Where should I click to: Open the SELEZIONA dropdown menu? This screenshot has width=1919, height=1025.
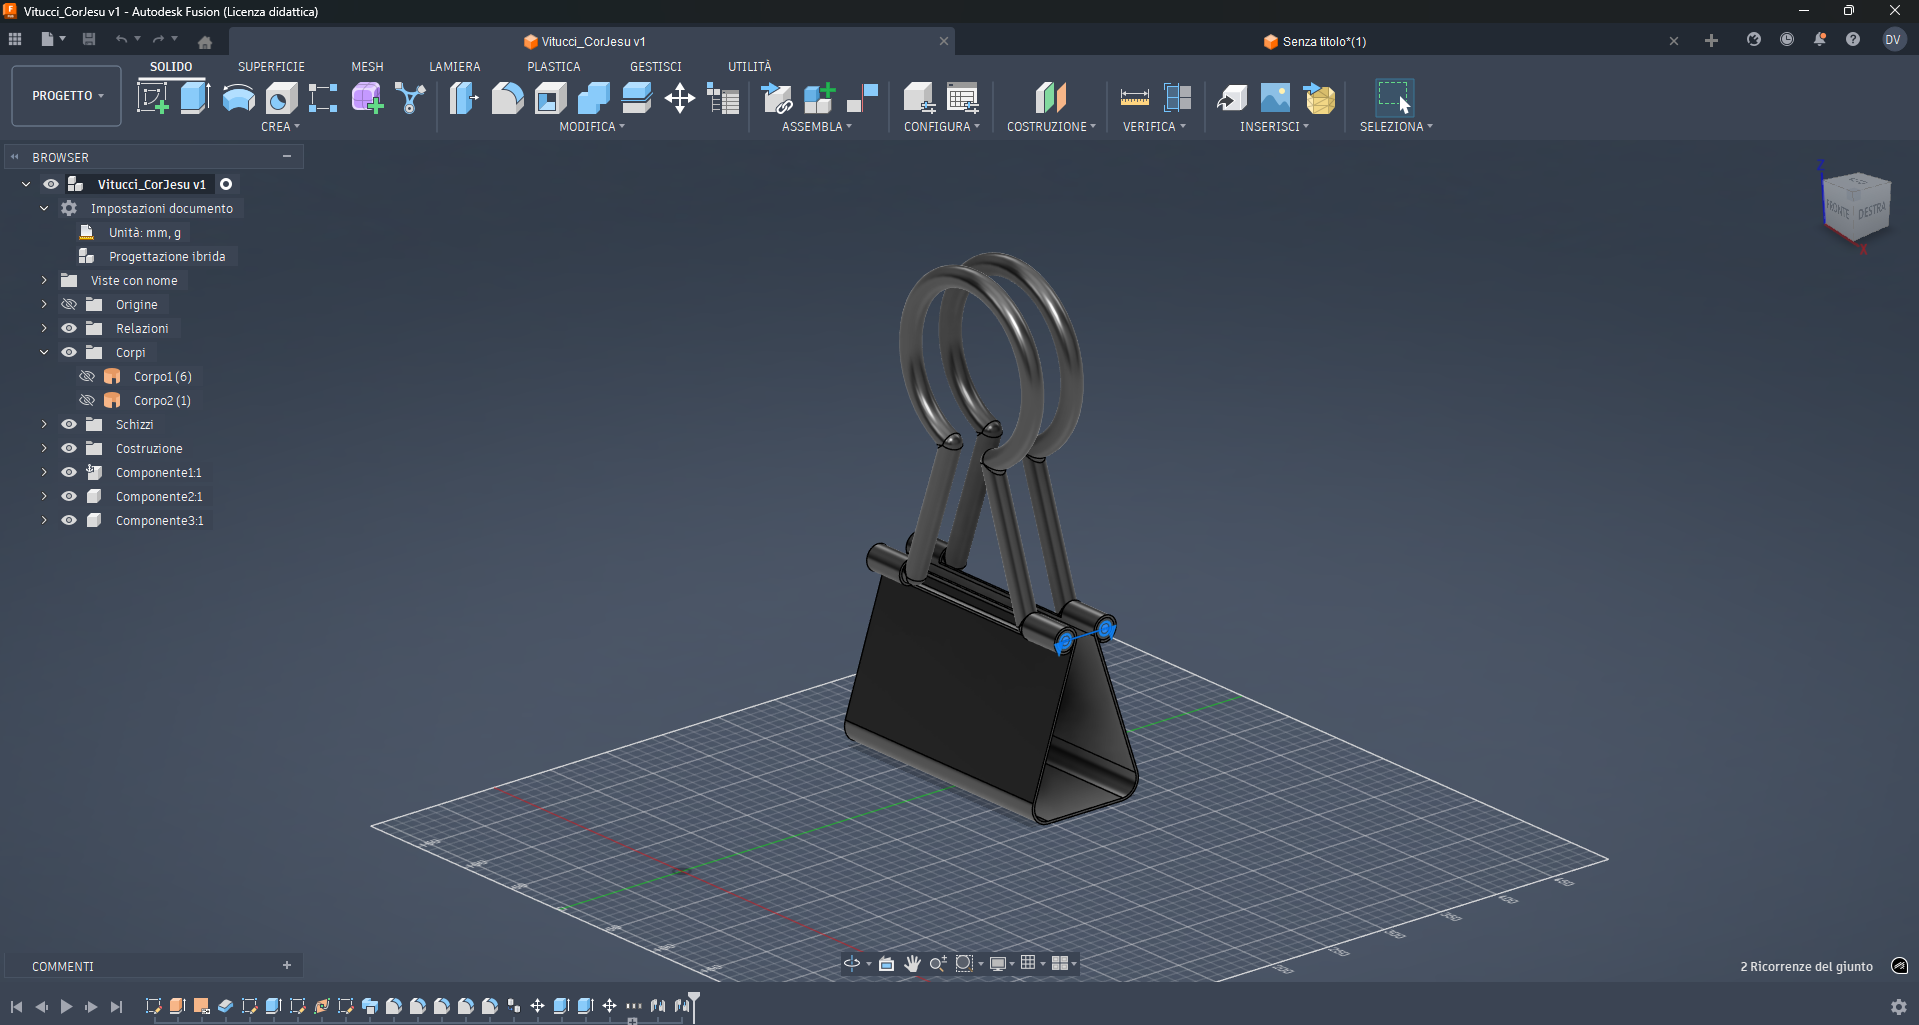tap(1396, 126)
